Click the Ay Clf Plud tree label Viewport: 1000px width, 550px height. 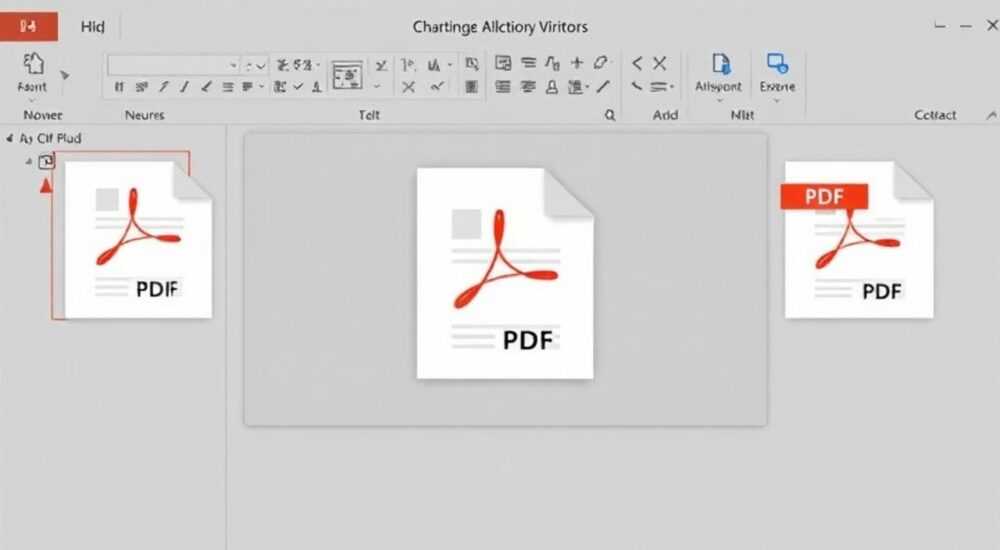click(50, 138)
